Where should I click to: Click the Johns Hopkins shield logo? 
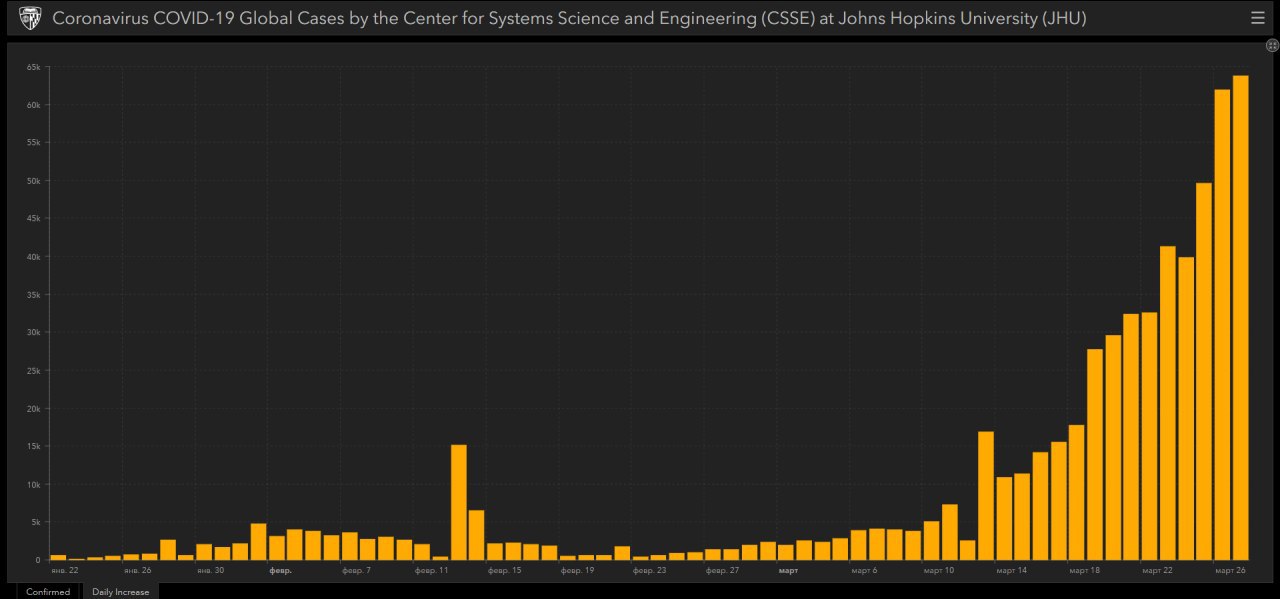click(30, 18)
